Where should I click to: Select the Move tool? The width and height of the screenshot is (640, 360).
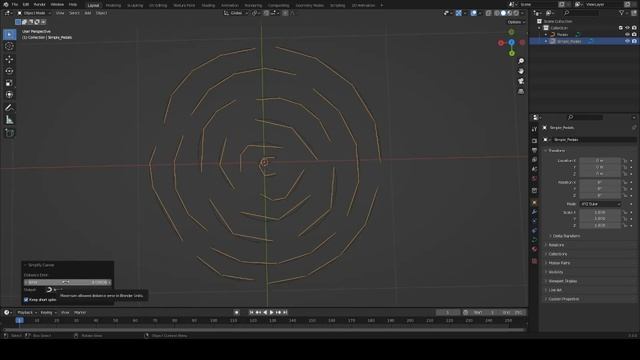point(9,59)
